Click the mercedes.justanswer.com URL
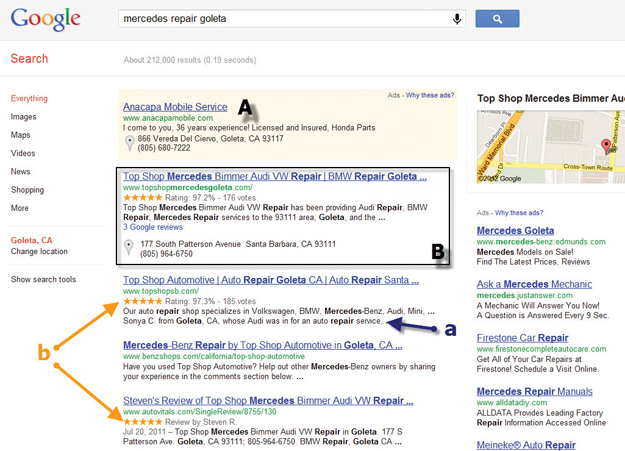625x451 pixels. coord(525,295)
